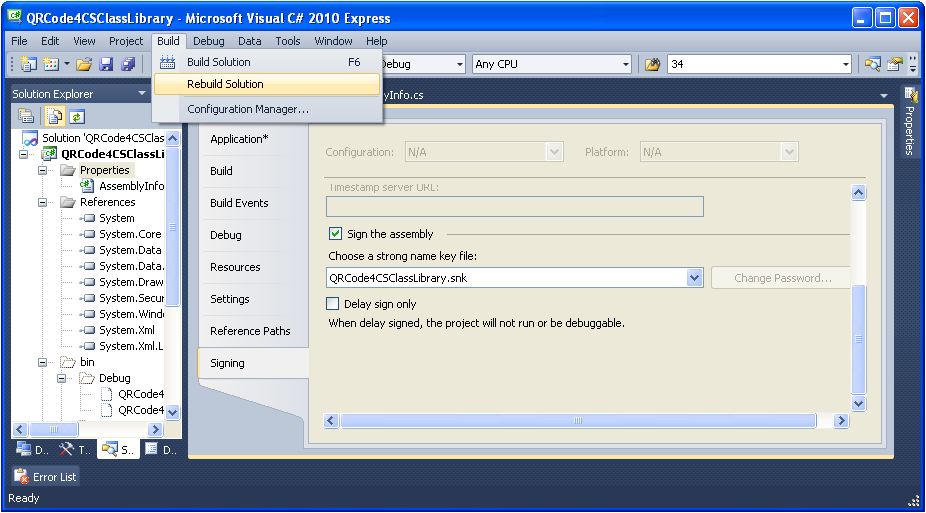Click the Solution Explorer vertical scrollbar thumb
926x513 pixels.
(x=172, y=226)
